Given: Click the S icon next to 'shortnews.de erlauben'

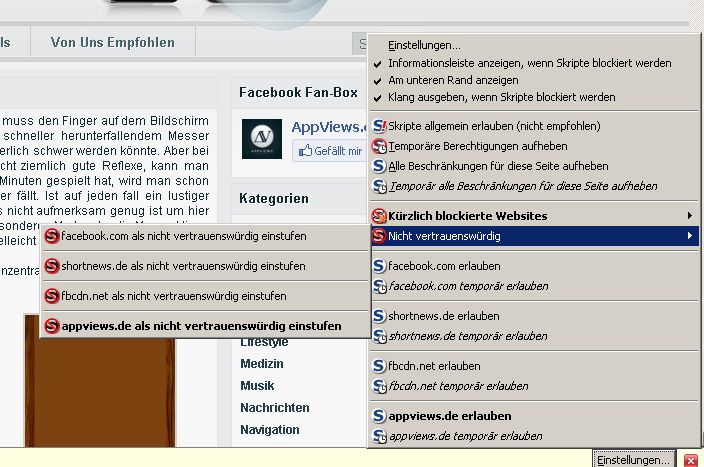Looking at the screenshot, I should (x=379, y=316).
